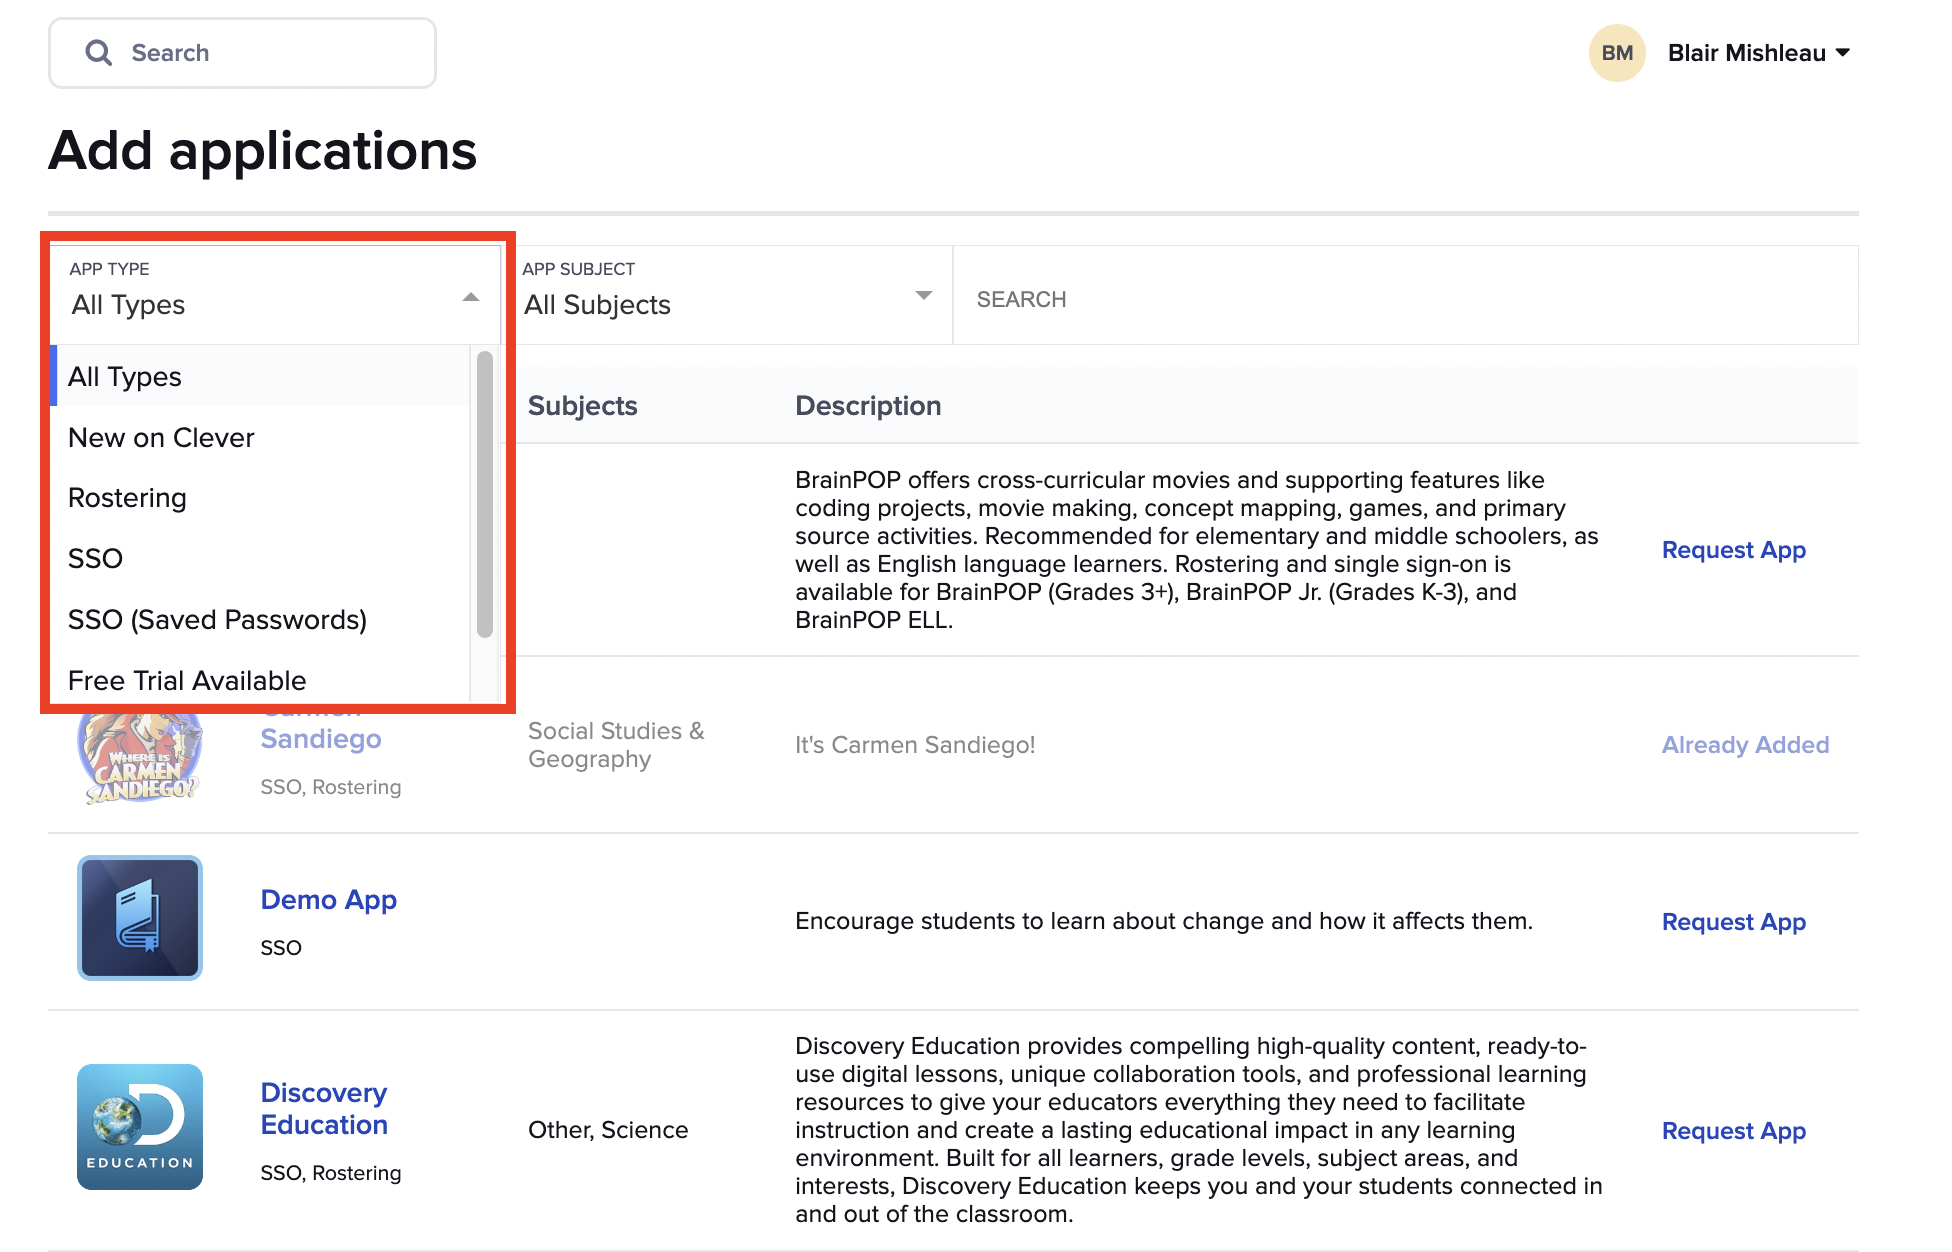The width and height of the screenshot is (1952, 1252).
Task: Click the Demo App book icon
Action: (x=139, y=917)
